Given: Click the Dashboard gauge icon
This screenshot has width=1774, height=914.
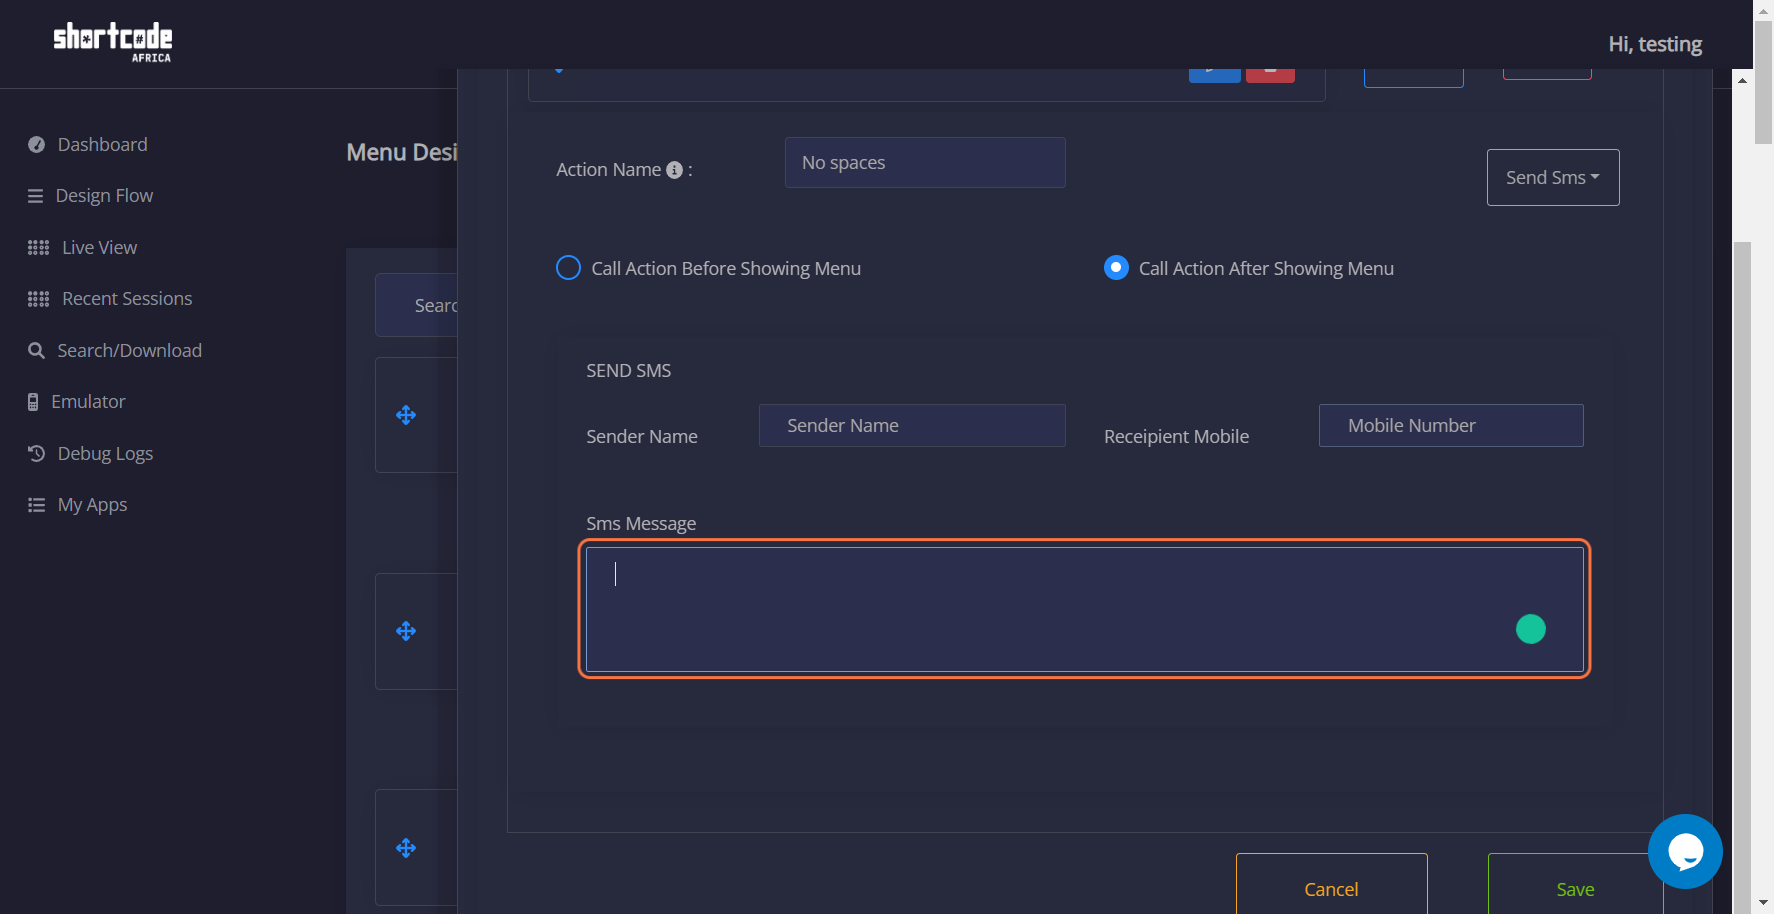Looking at the screenshot, I should click(x=36, y=145).
